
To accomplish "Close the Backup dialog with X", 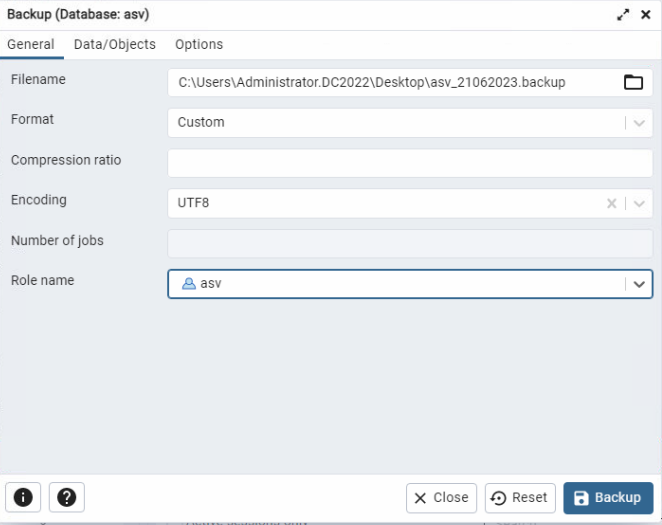I will click(x=646, y=15).
